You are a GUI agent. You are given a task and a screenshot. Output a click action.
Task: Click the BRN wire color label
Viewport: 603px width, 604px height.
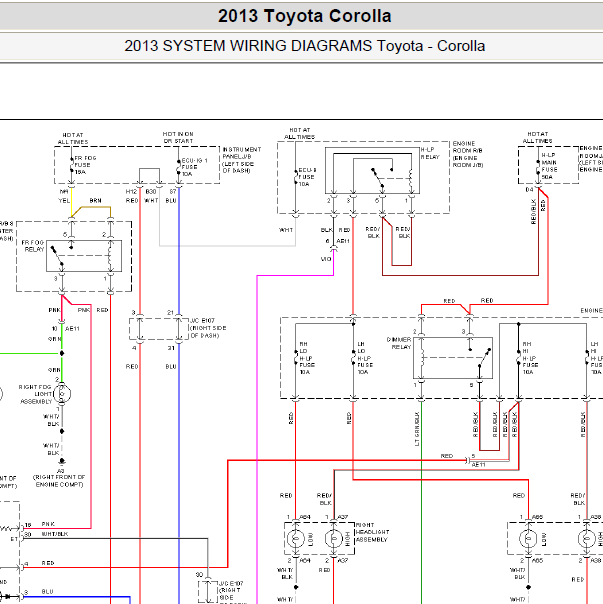pos(95,201)
